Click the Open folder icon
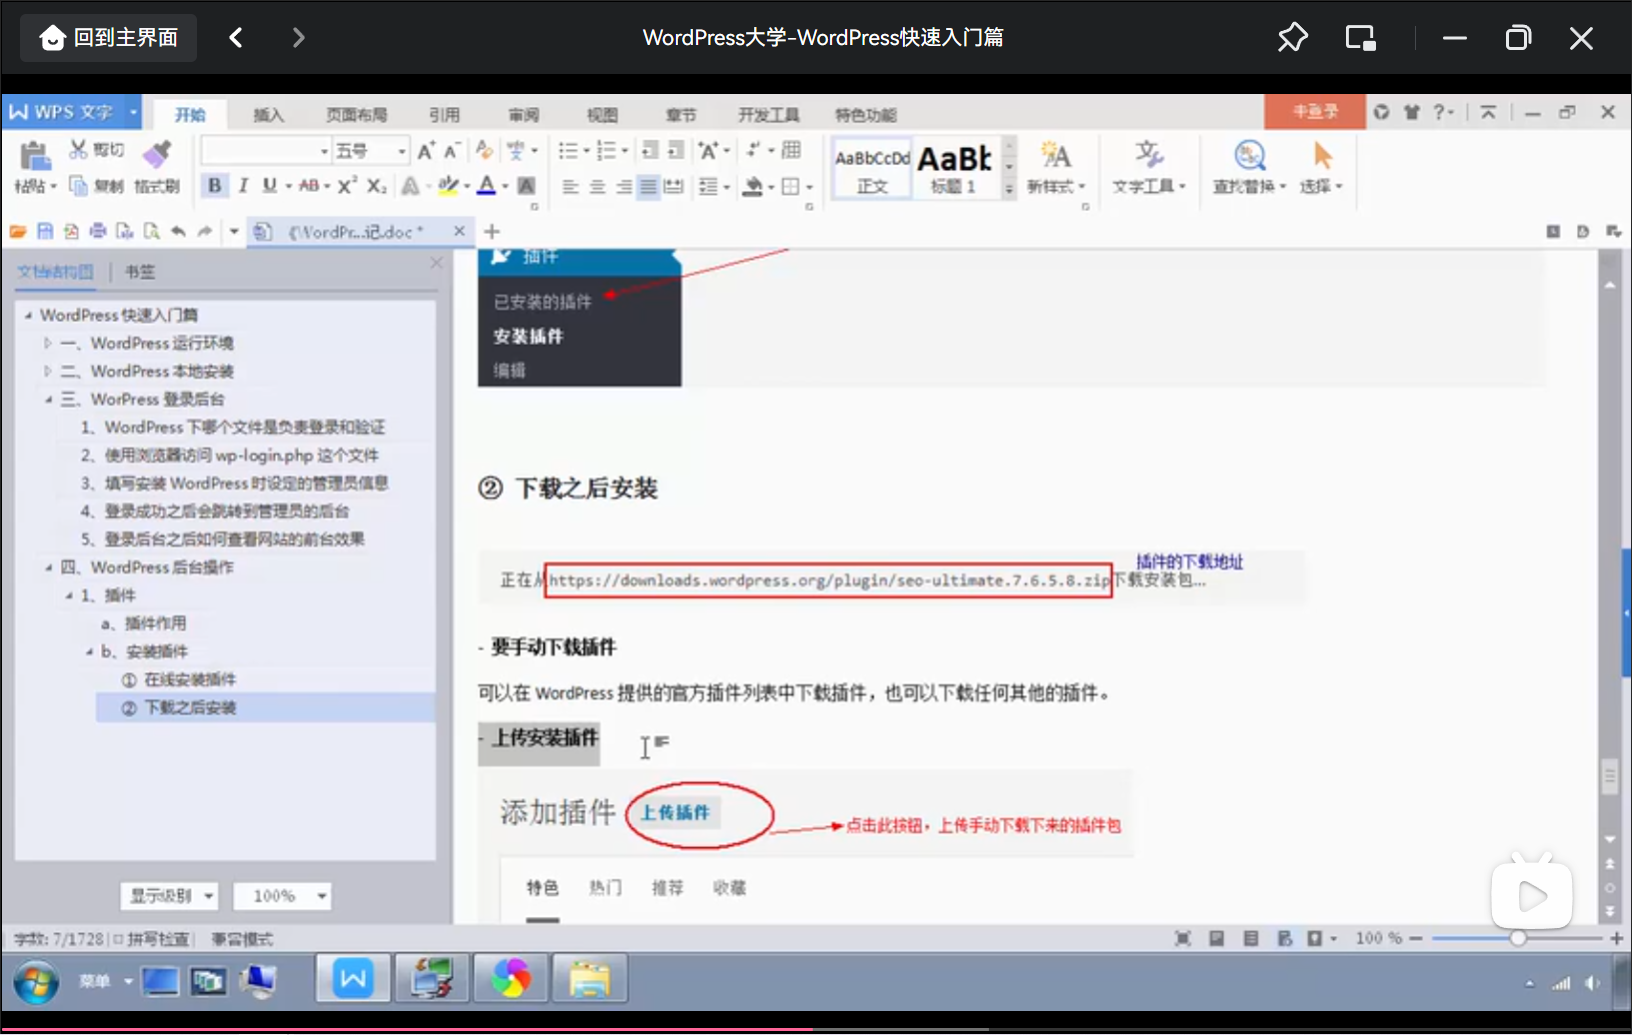 18,232
